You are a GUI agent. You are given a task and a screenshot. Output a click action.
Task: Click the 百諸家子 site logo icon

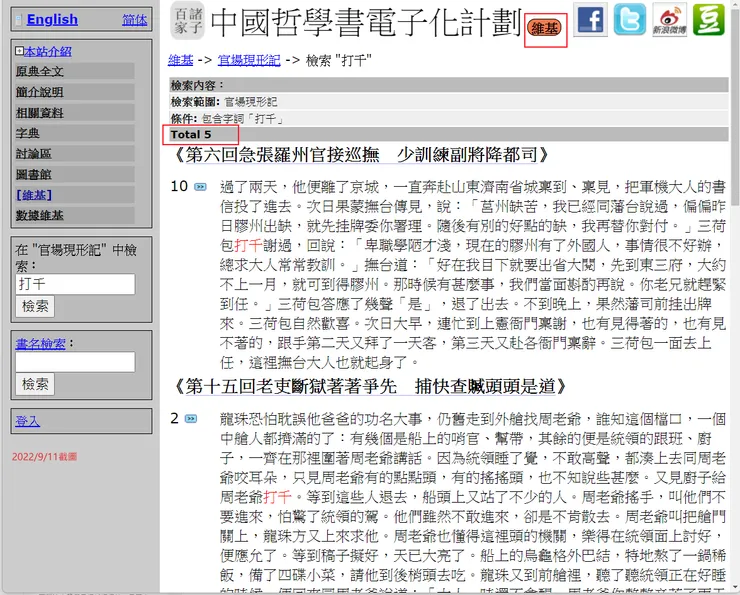(x=188, y=21)
